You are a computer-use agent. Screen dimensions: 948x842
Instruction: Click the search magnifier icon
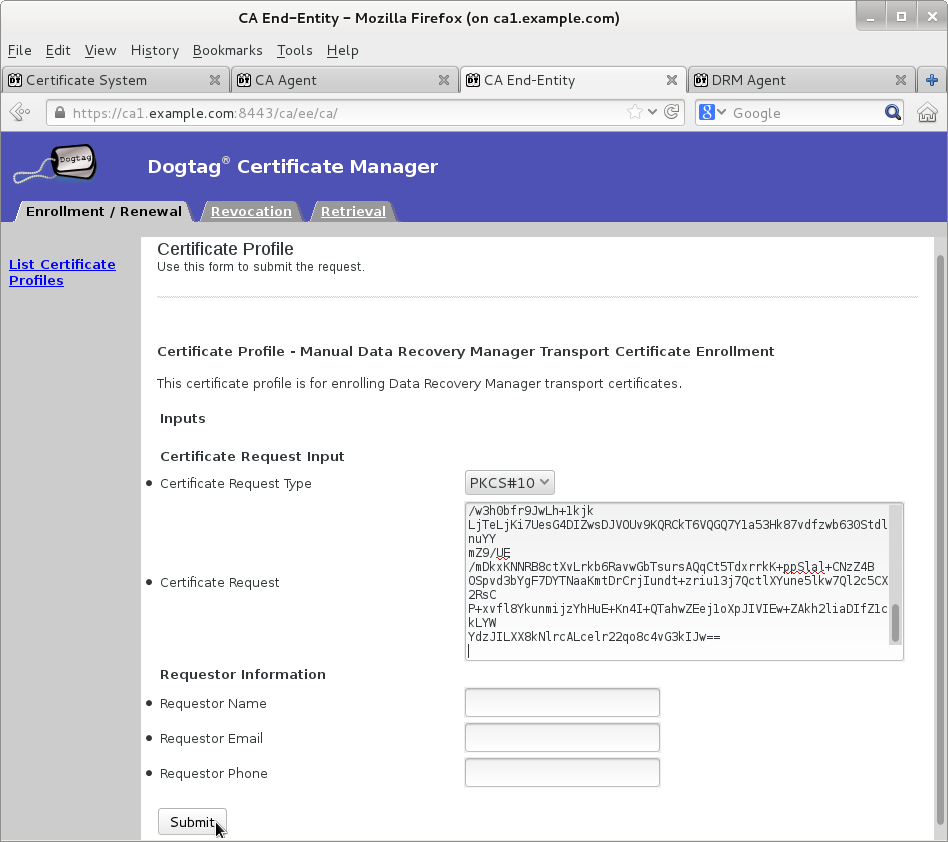point(892,112)
